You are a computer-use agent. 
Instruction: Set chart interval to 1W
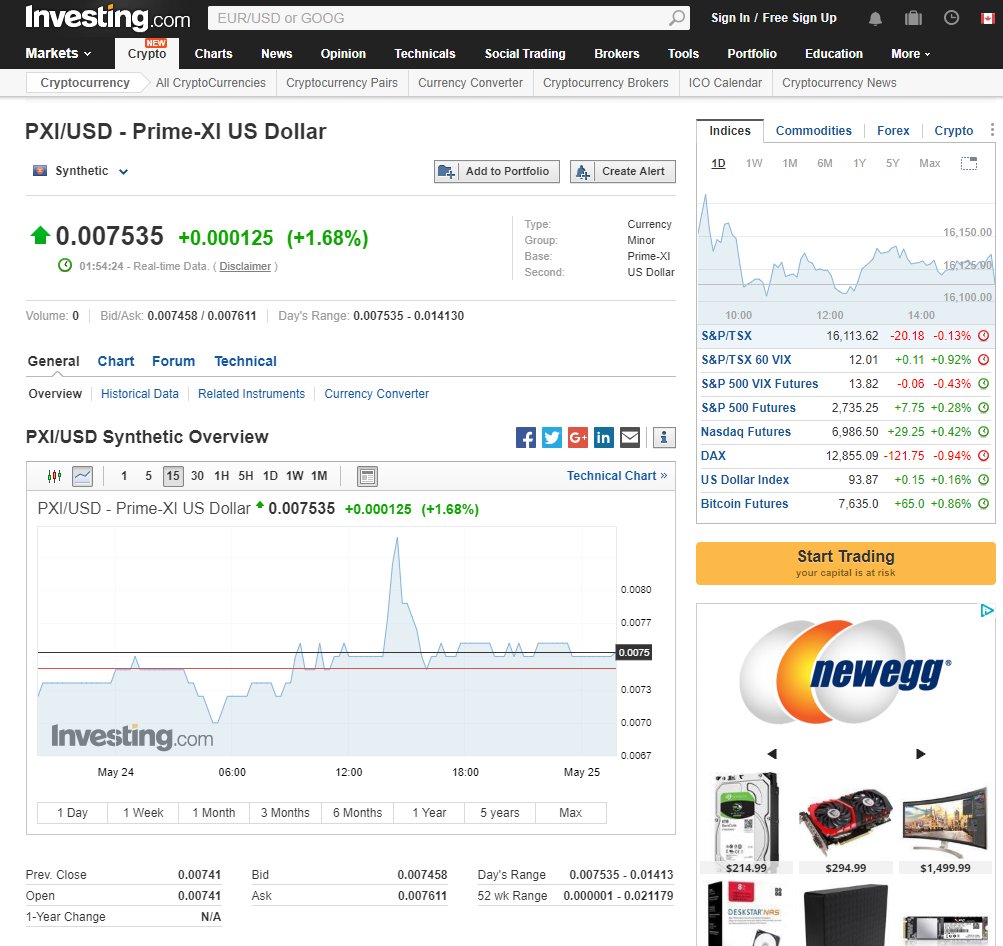tap(295, 476)
